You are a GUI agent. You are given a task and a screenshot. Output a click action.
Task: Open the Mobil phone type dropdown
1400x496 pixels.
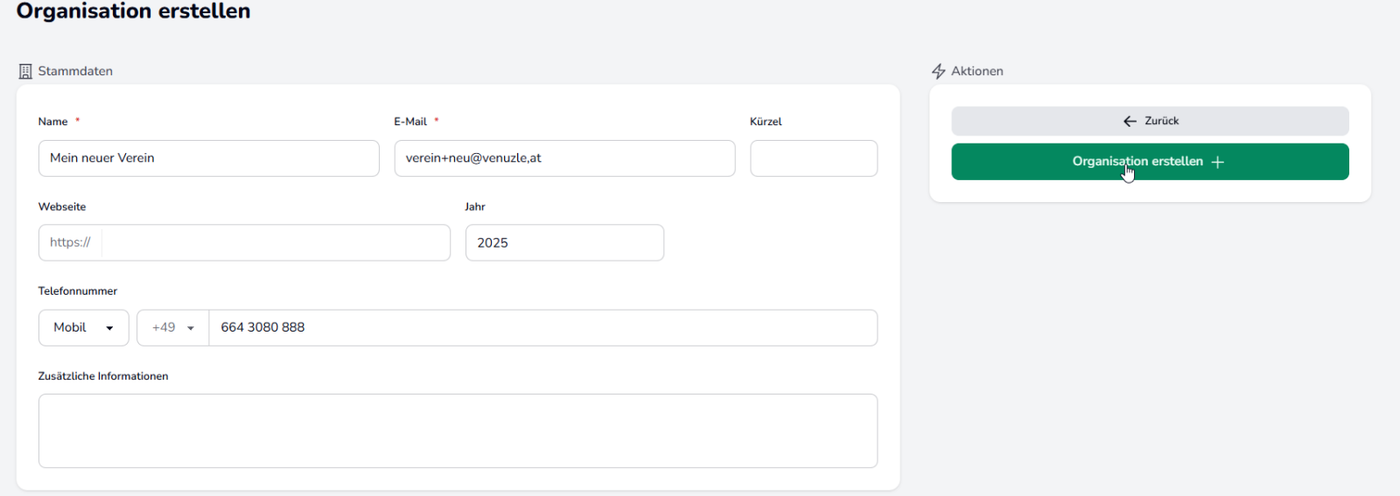click(84, 328)
